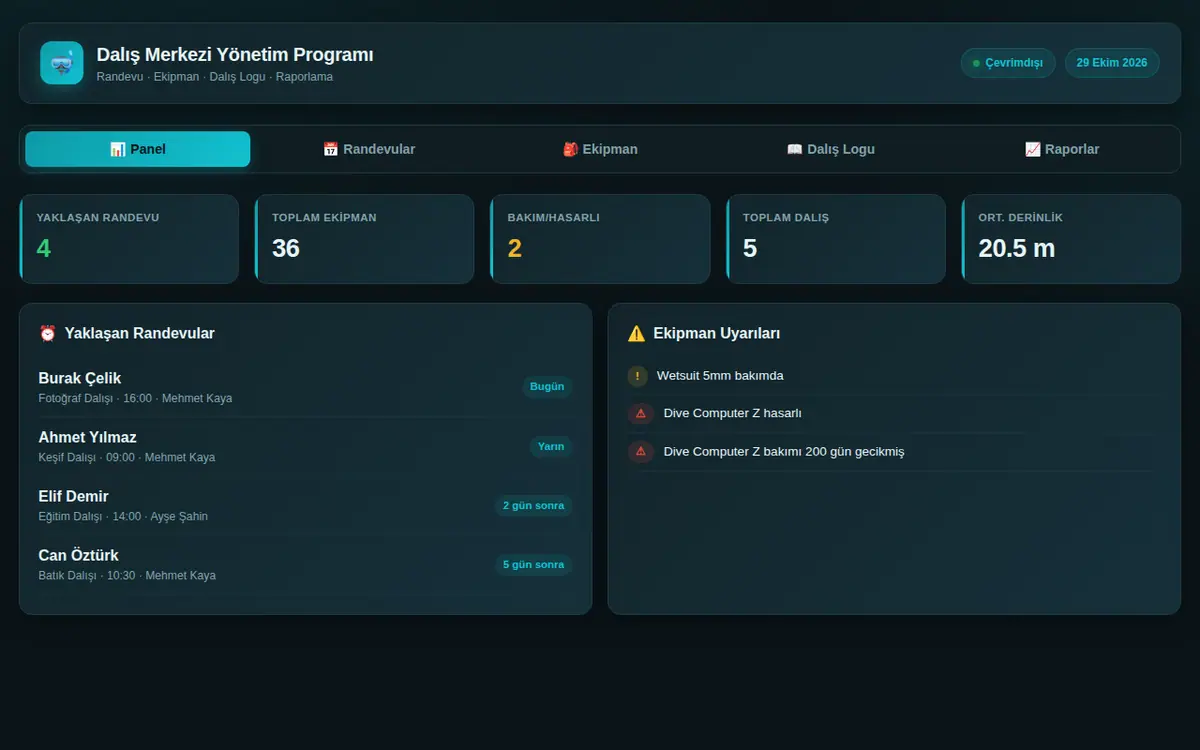1200x750 pixels.
Task: Open the Panel tab
Action: pyautogui.click(x=138, y=149)
